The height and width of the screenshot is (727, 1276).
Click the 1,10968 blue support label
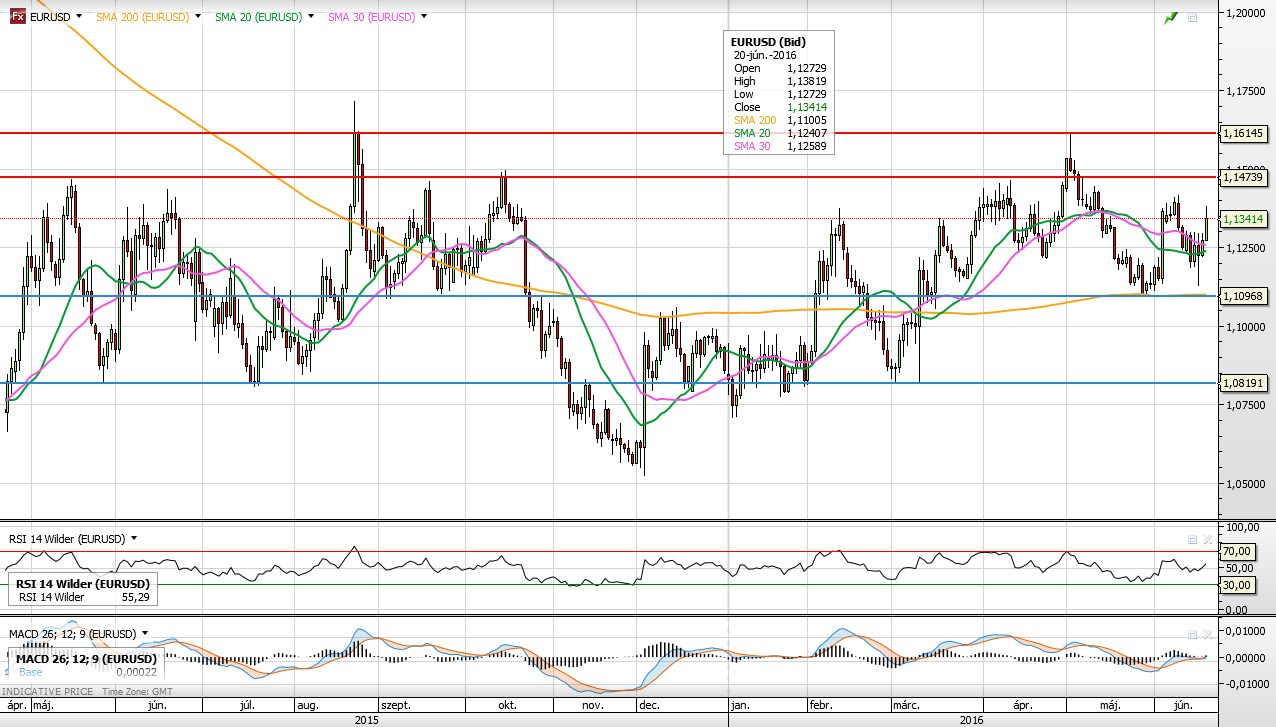(1245, 296)
